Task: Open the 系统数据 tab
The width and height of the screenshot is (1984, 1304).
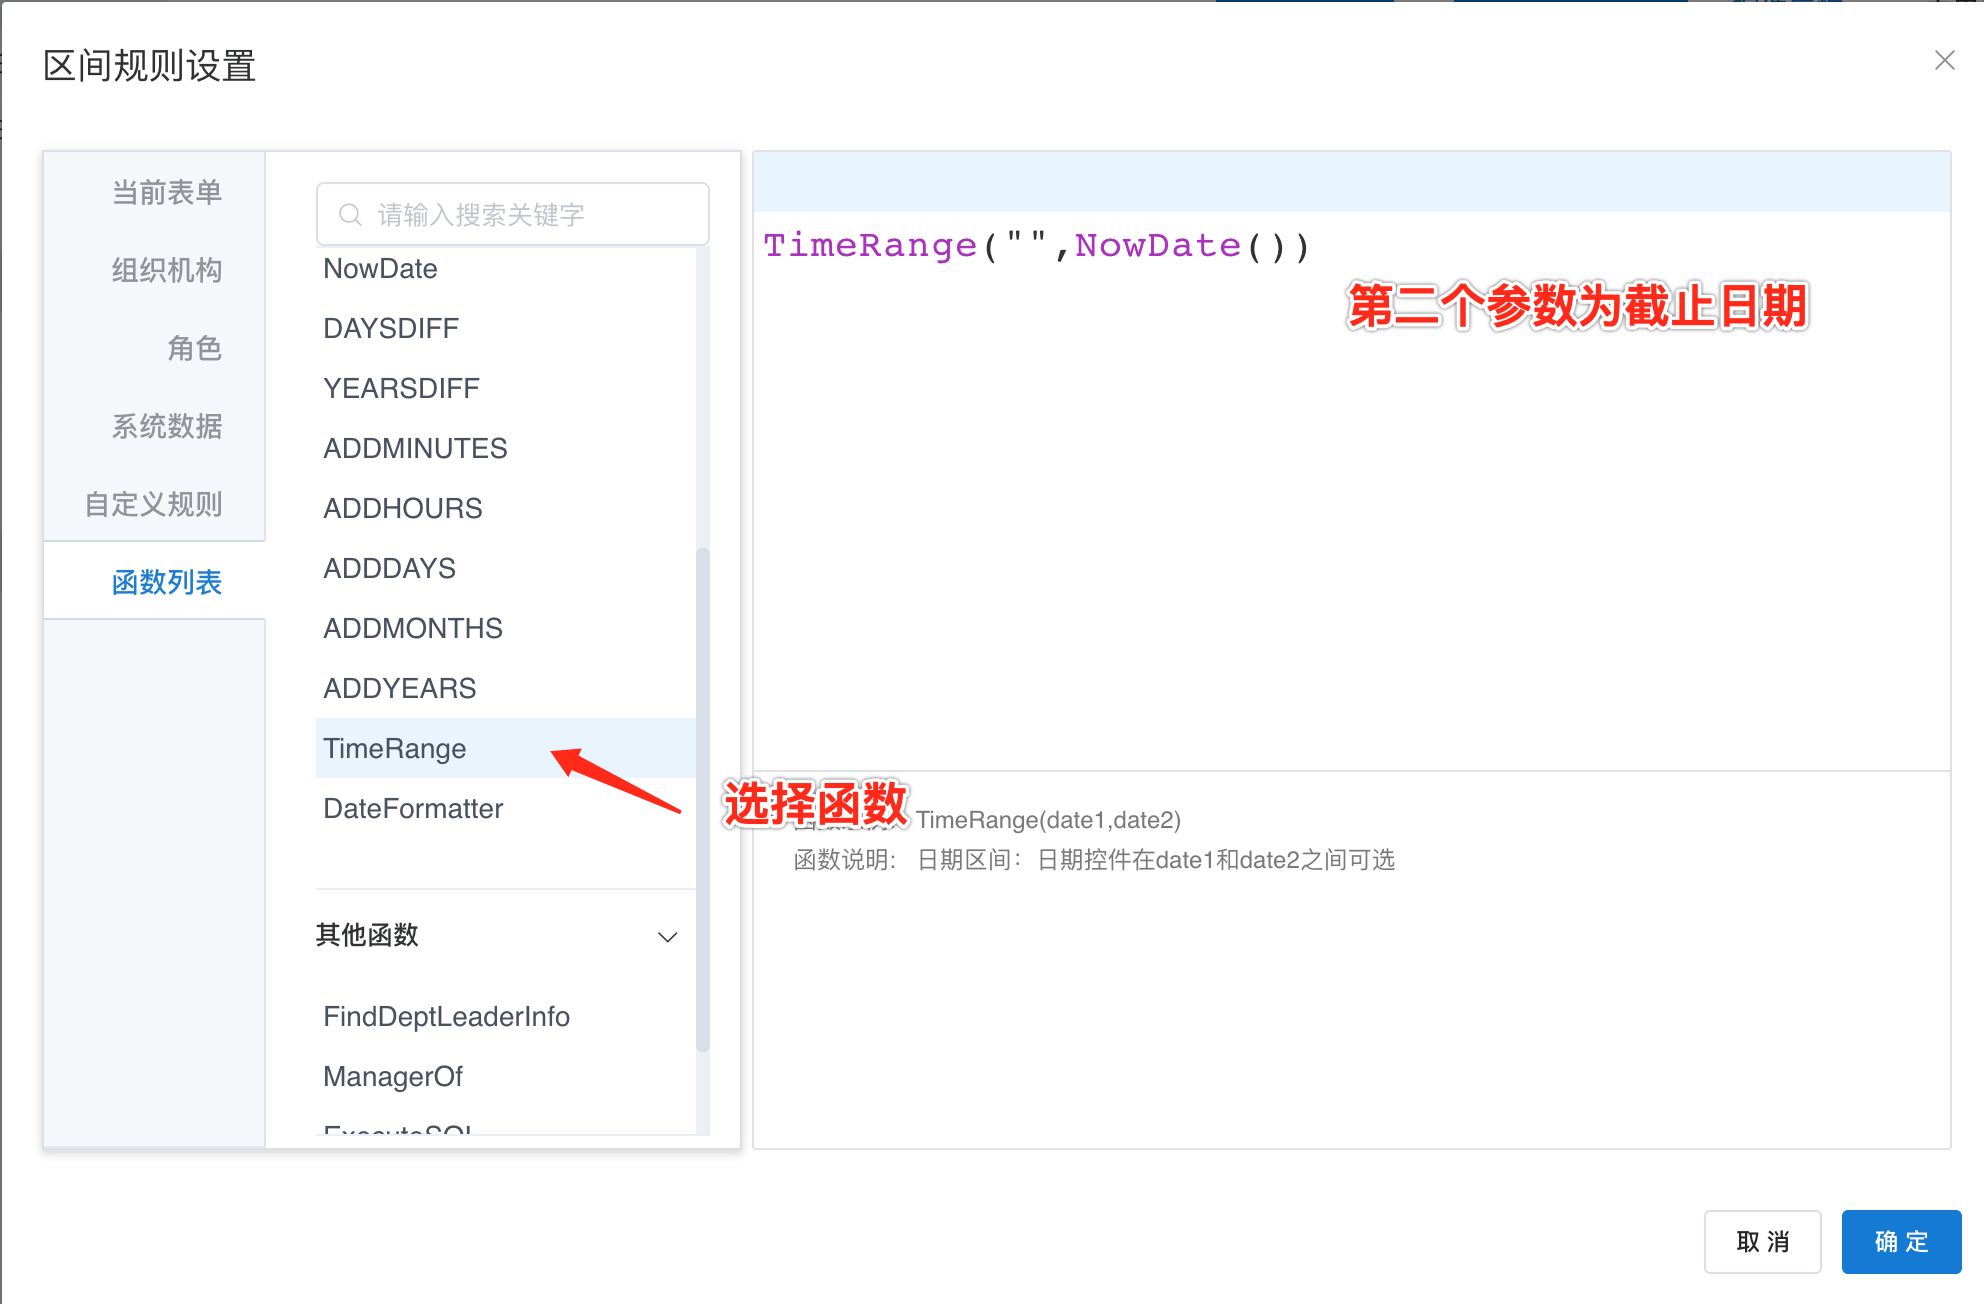Action: (x=166, y=426)
